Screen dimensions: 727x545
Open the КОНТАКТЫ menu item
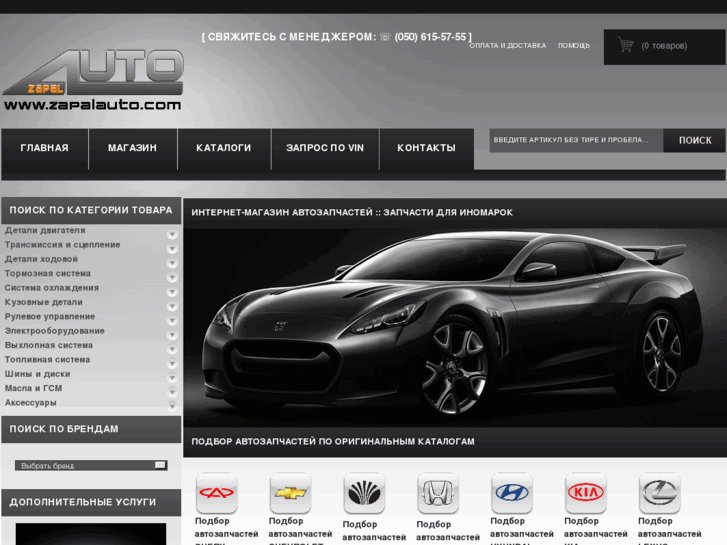click(427, 148)
